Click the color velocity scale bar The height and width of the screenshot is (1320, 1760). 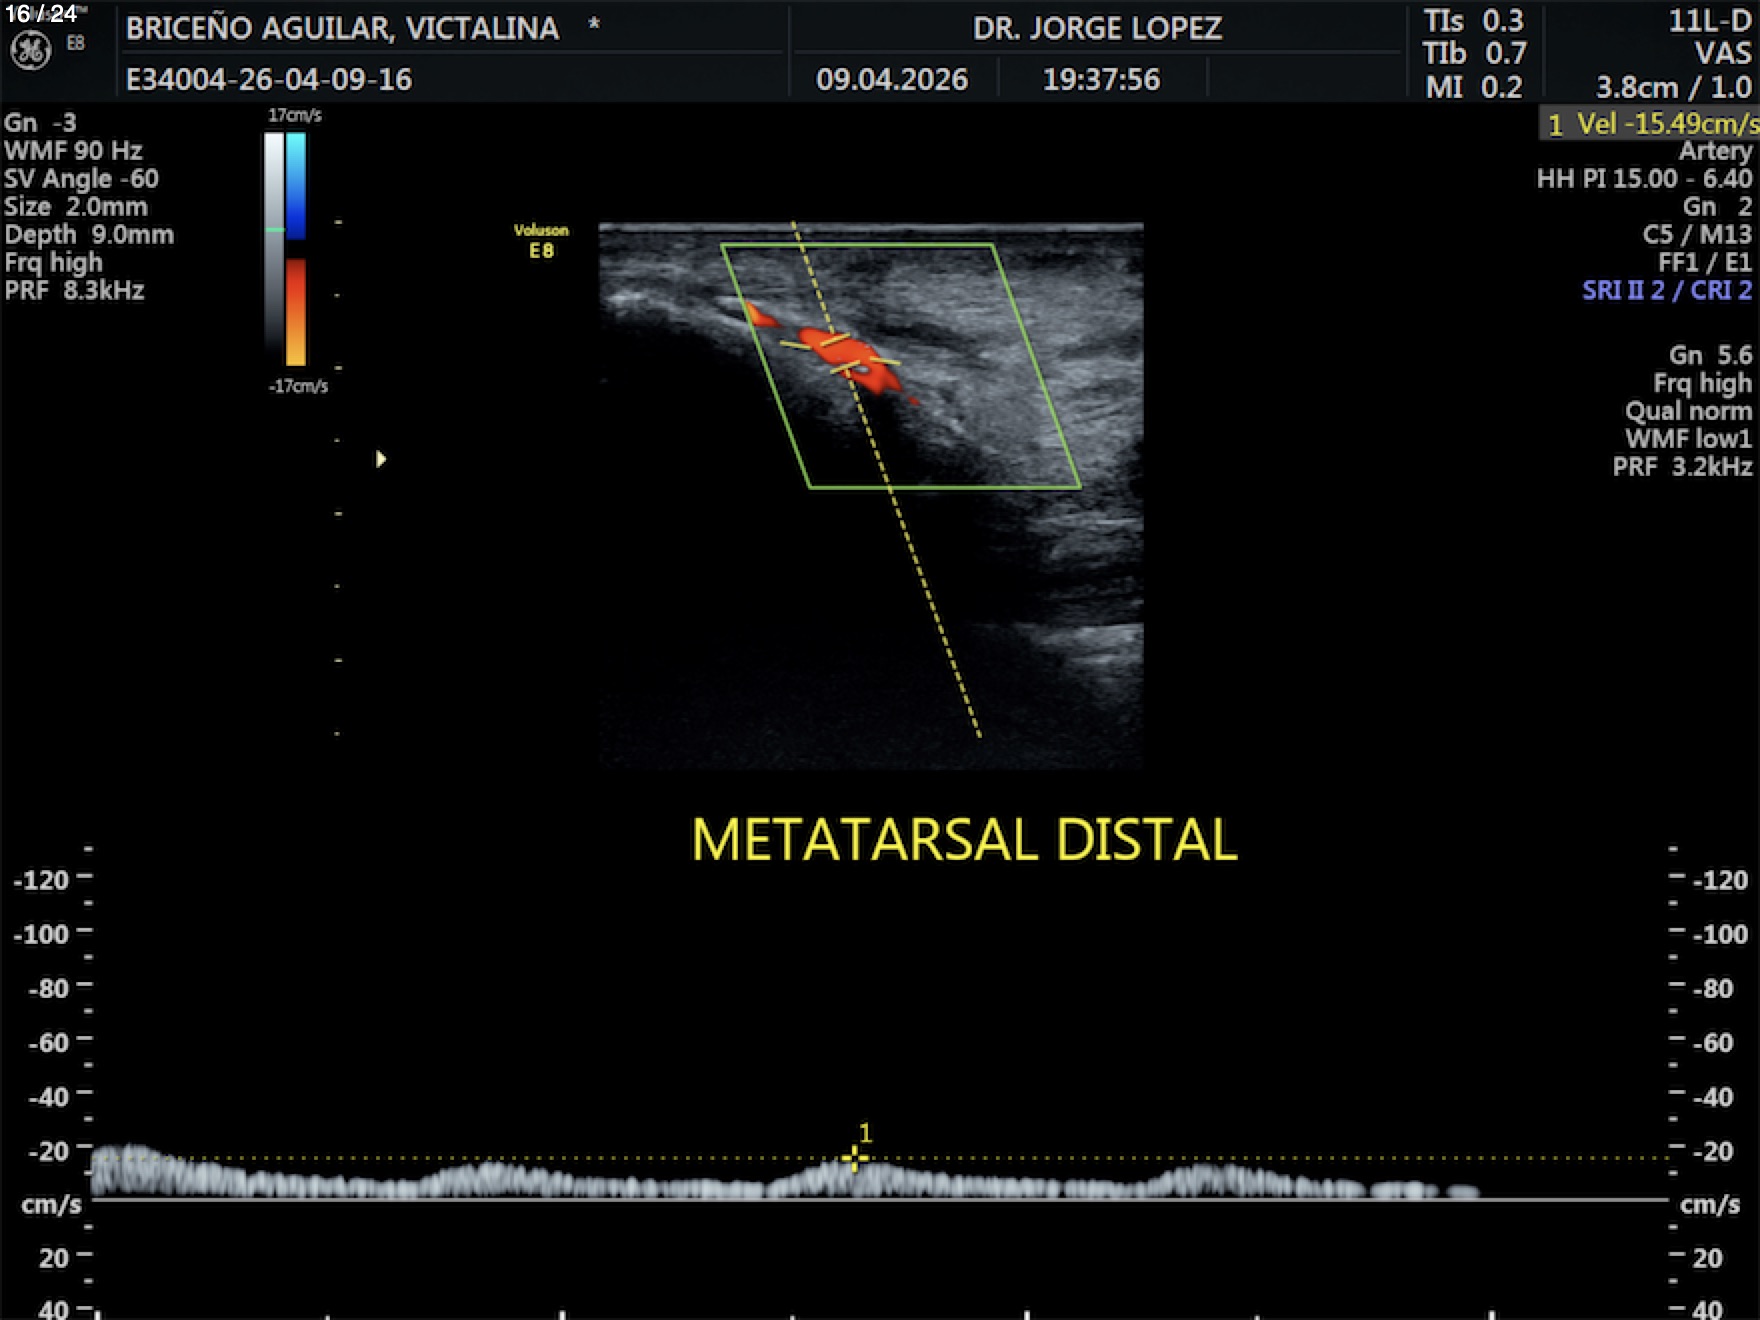click(x=296, y=250)
